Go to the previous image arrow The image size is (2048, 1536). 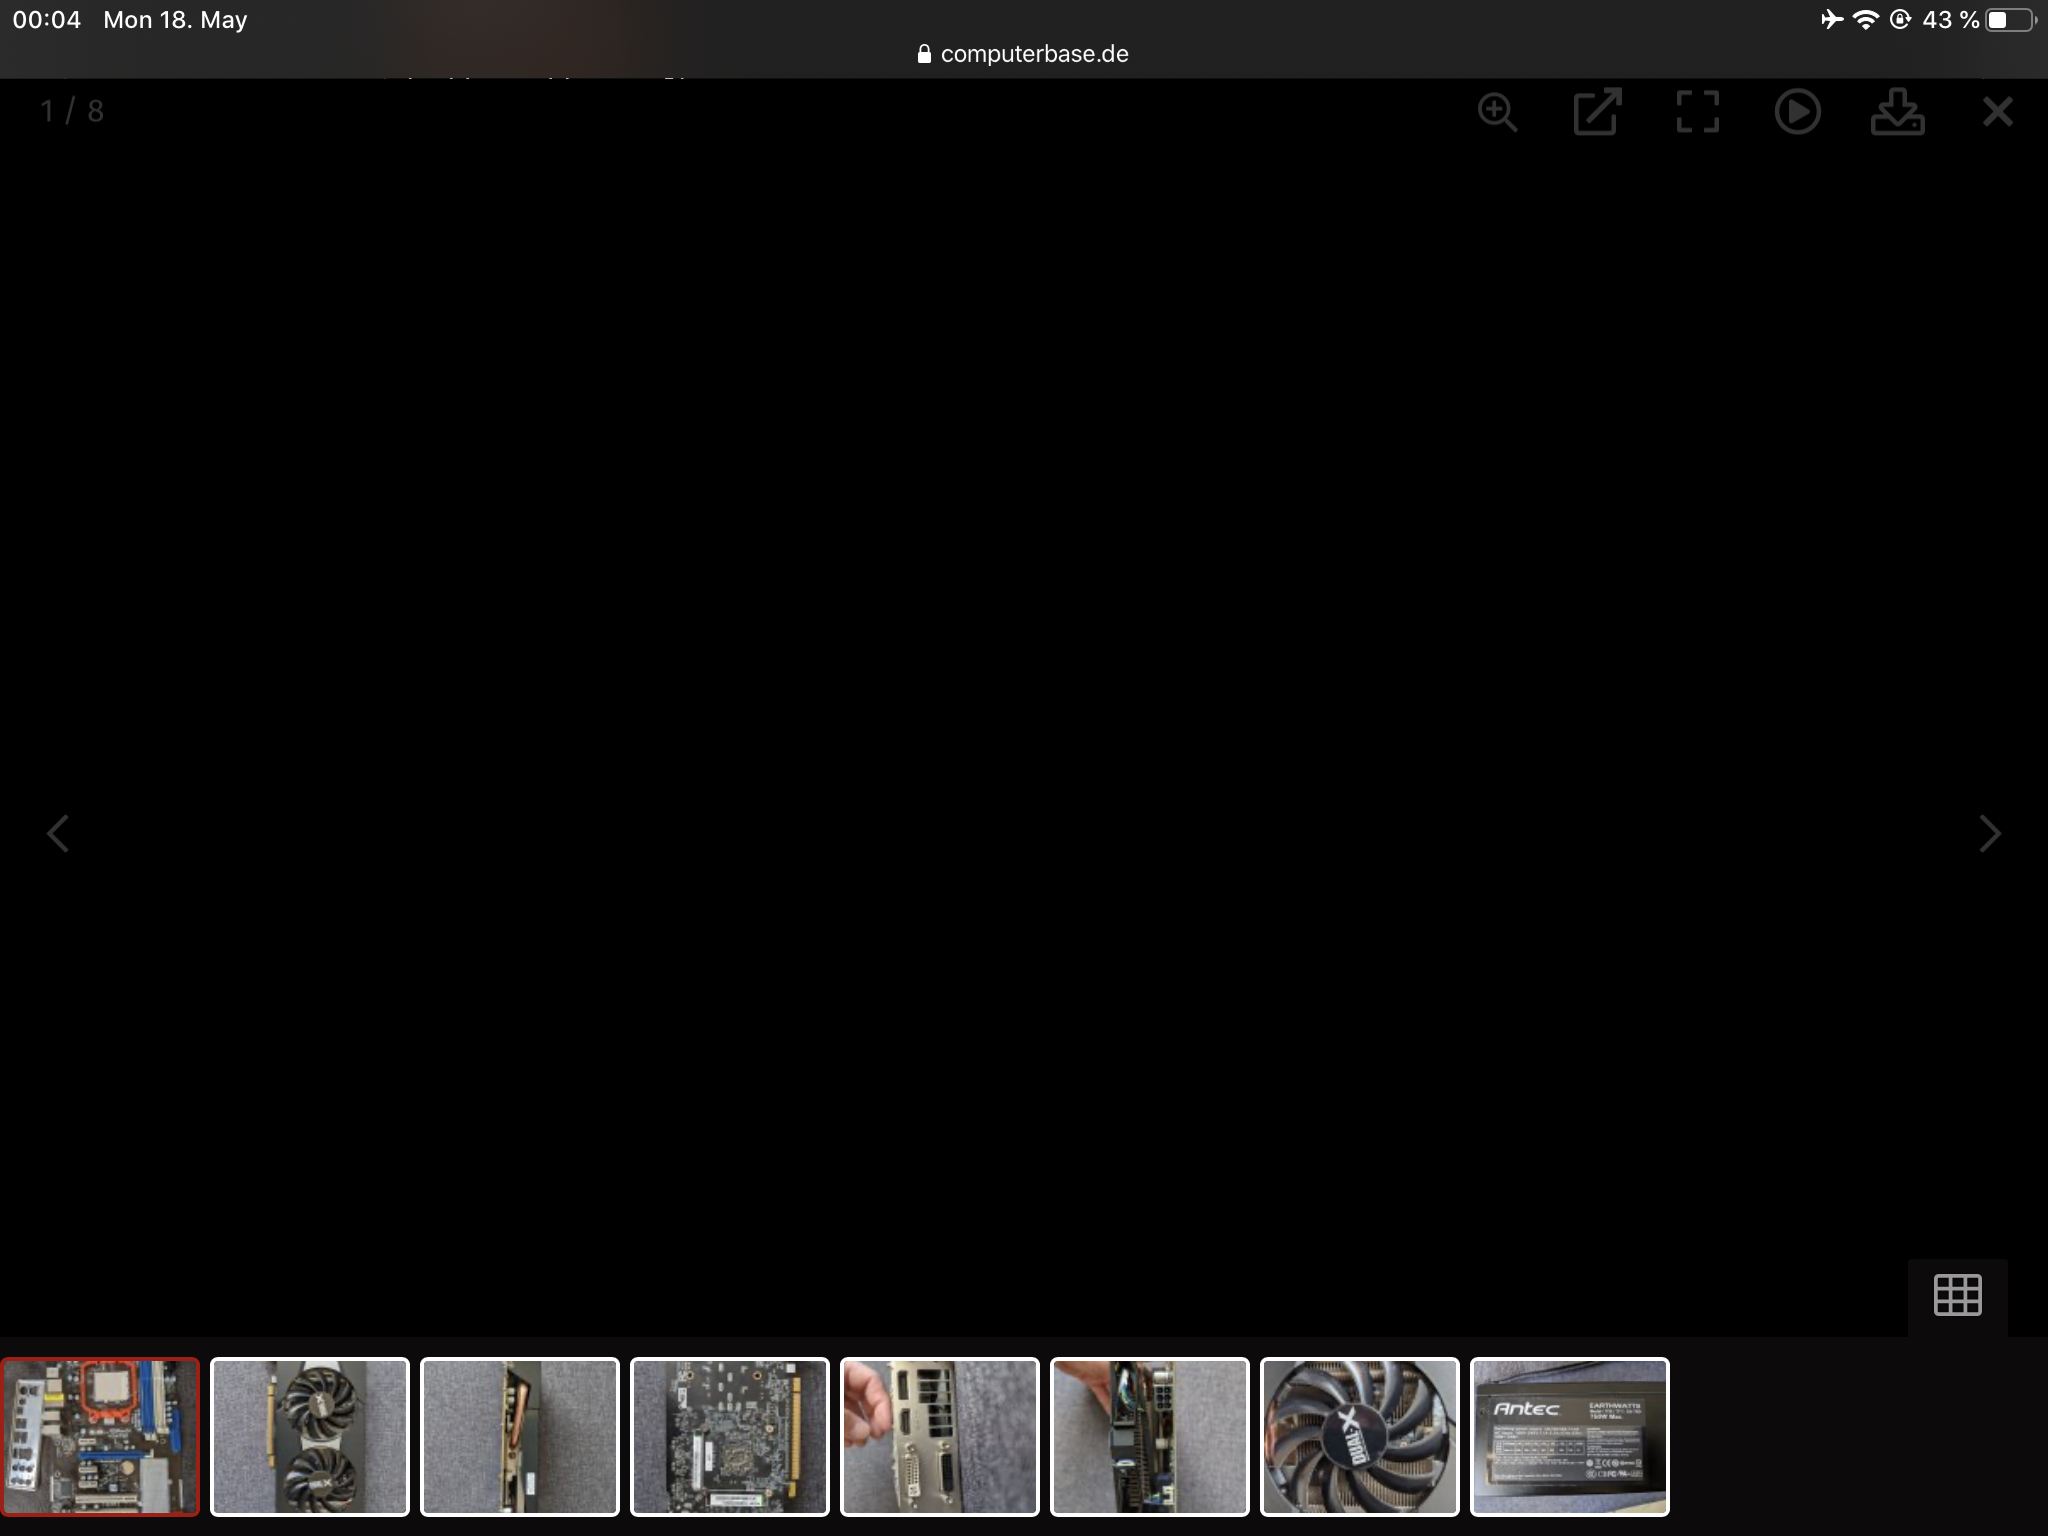click(58, 833)
